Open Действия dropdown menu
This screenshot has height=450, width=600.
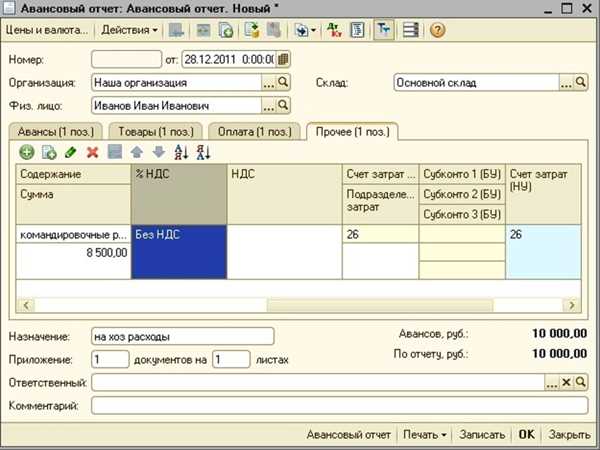tap(129, 30)
